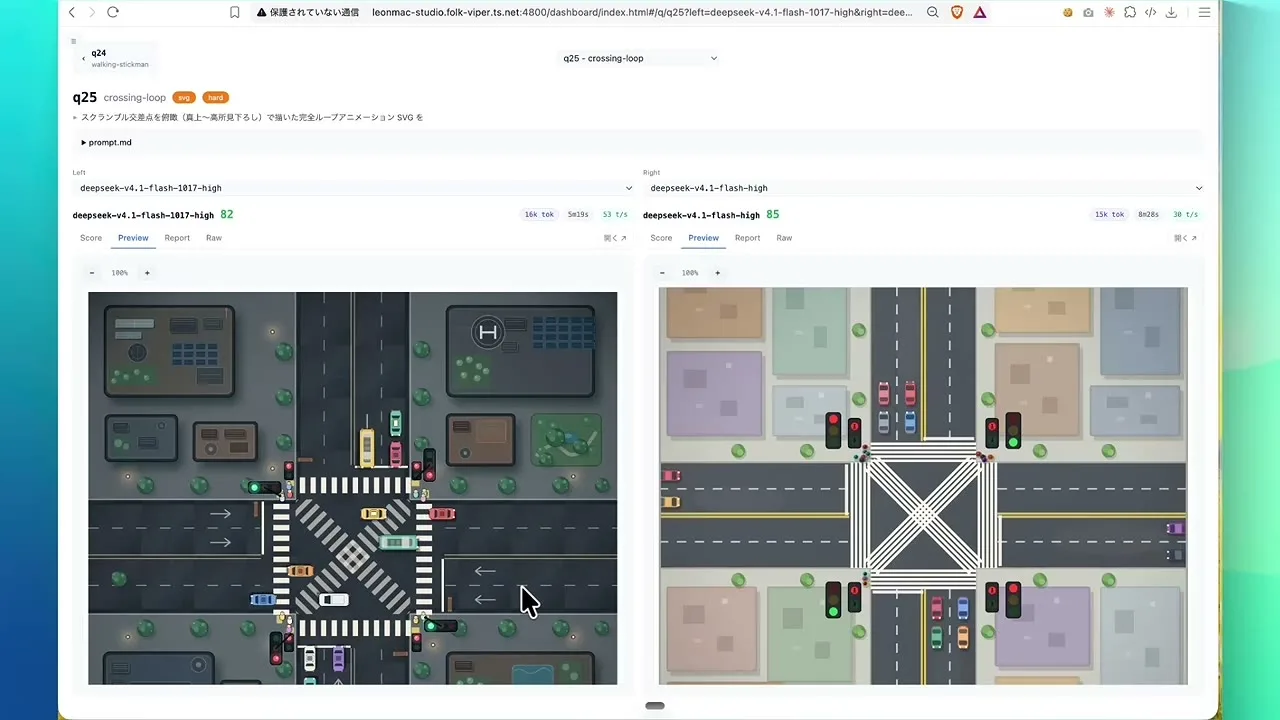Click the orange hard difficulty tag
Screen dimensions: 1280x720
pos(216,98)
